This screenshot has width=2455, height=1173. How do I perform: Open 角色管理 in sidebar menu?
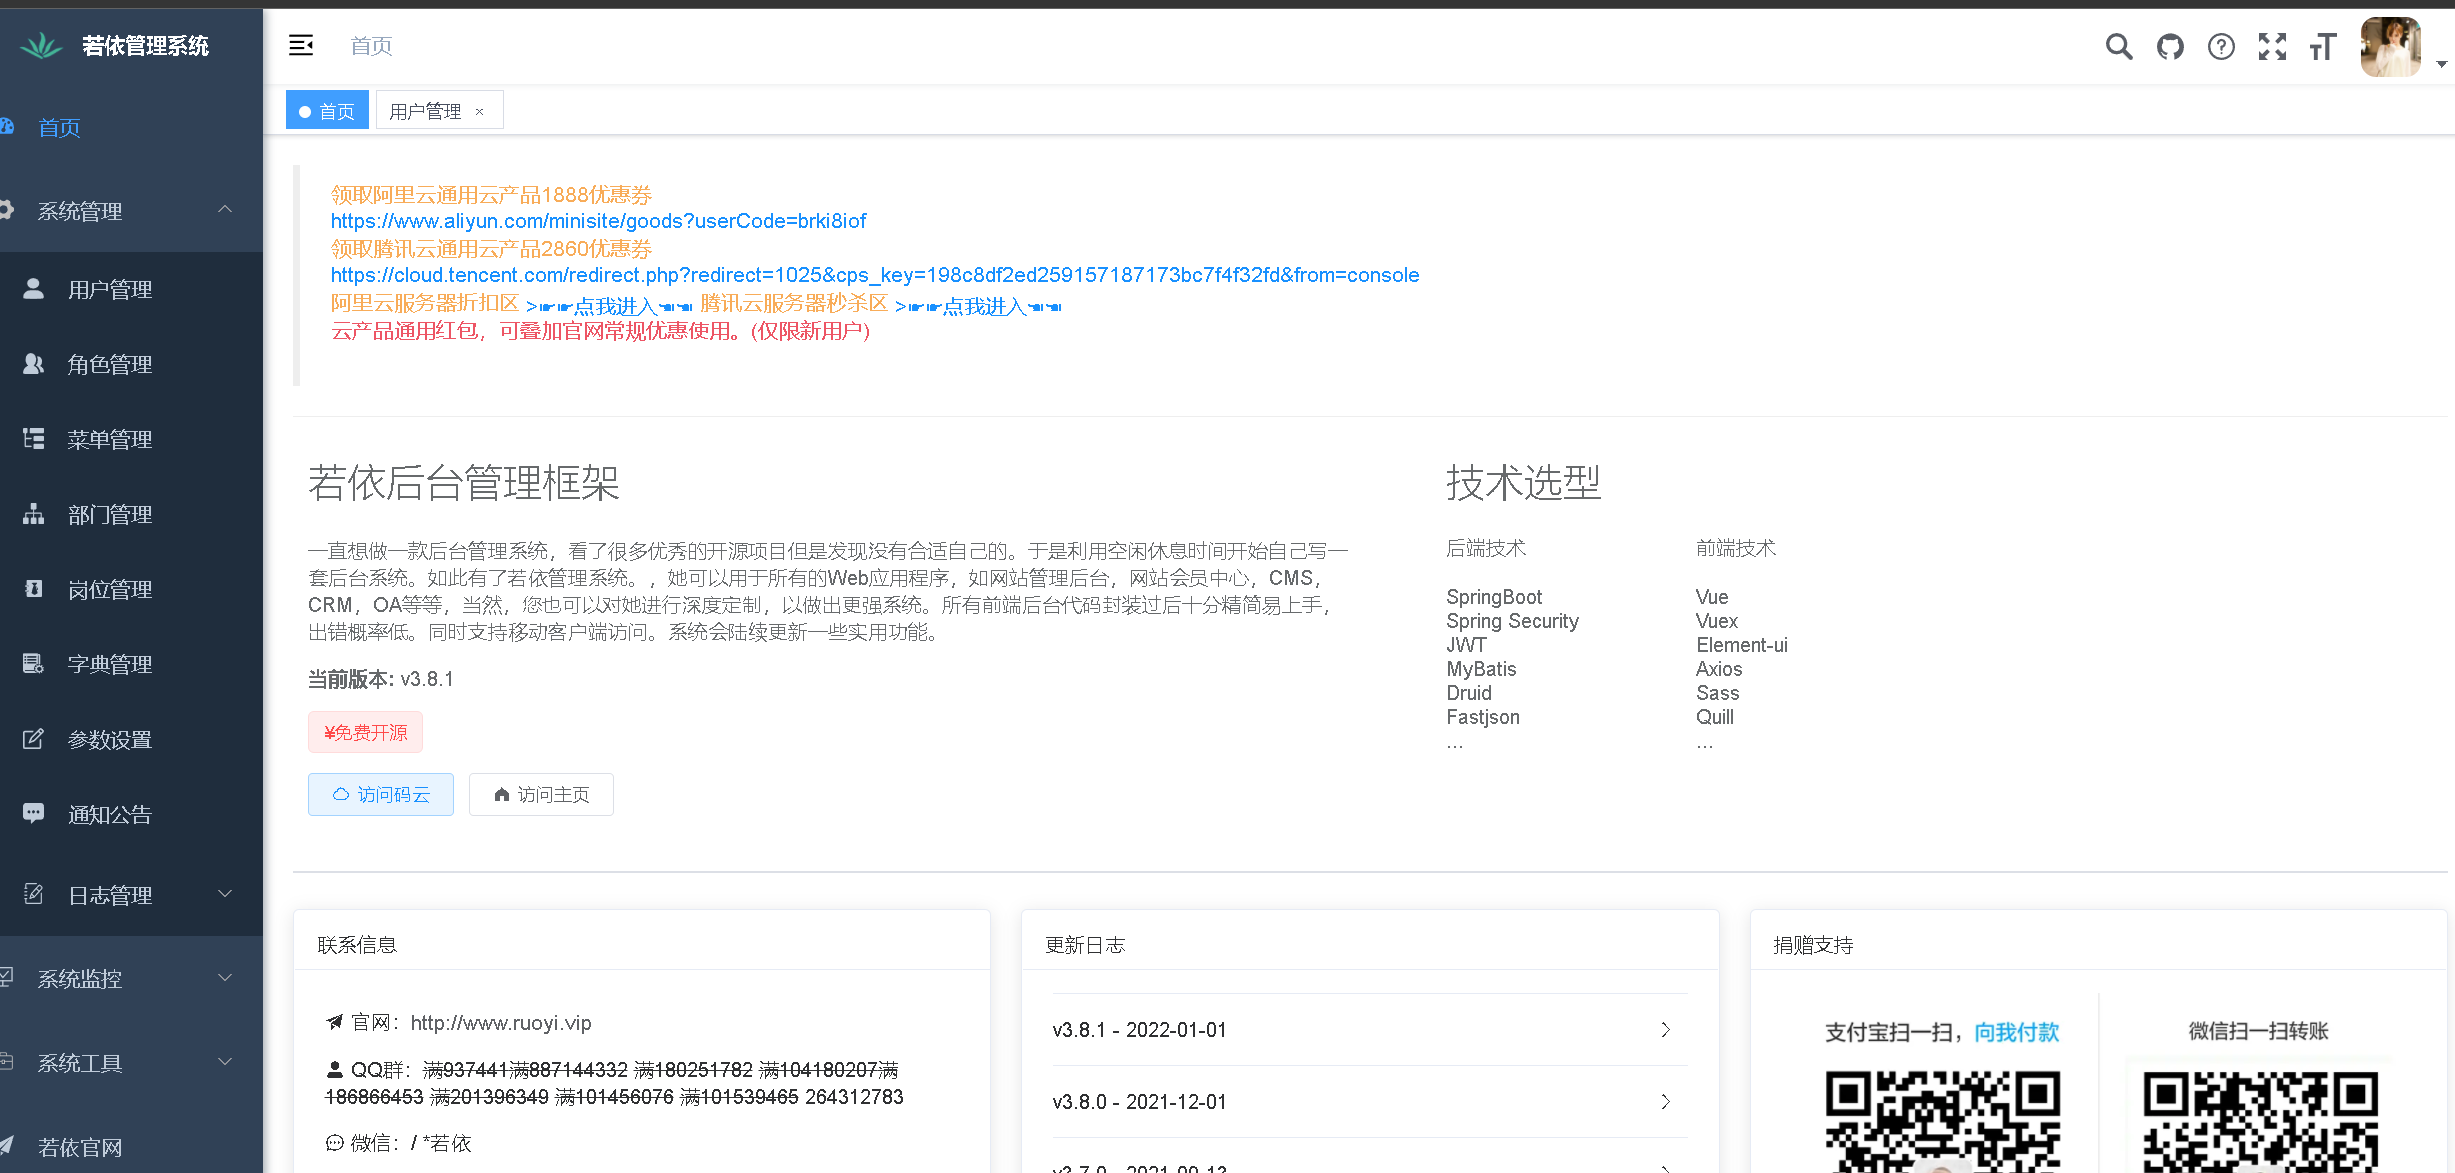(x=131, y=364)
